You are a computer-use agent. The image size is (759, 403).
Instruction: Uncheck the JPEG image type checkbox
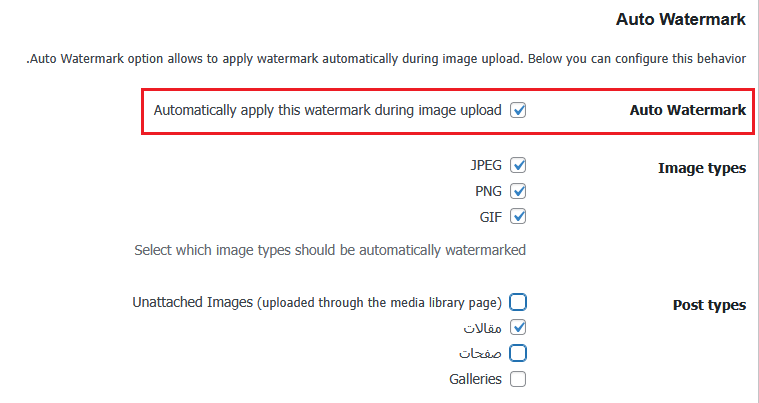(518, 165)
